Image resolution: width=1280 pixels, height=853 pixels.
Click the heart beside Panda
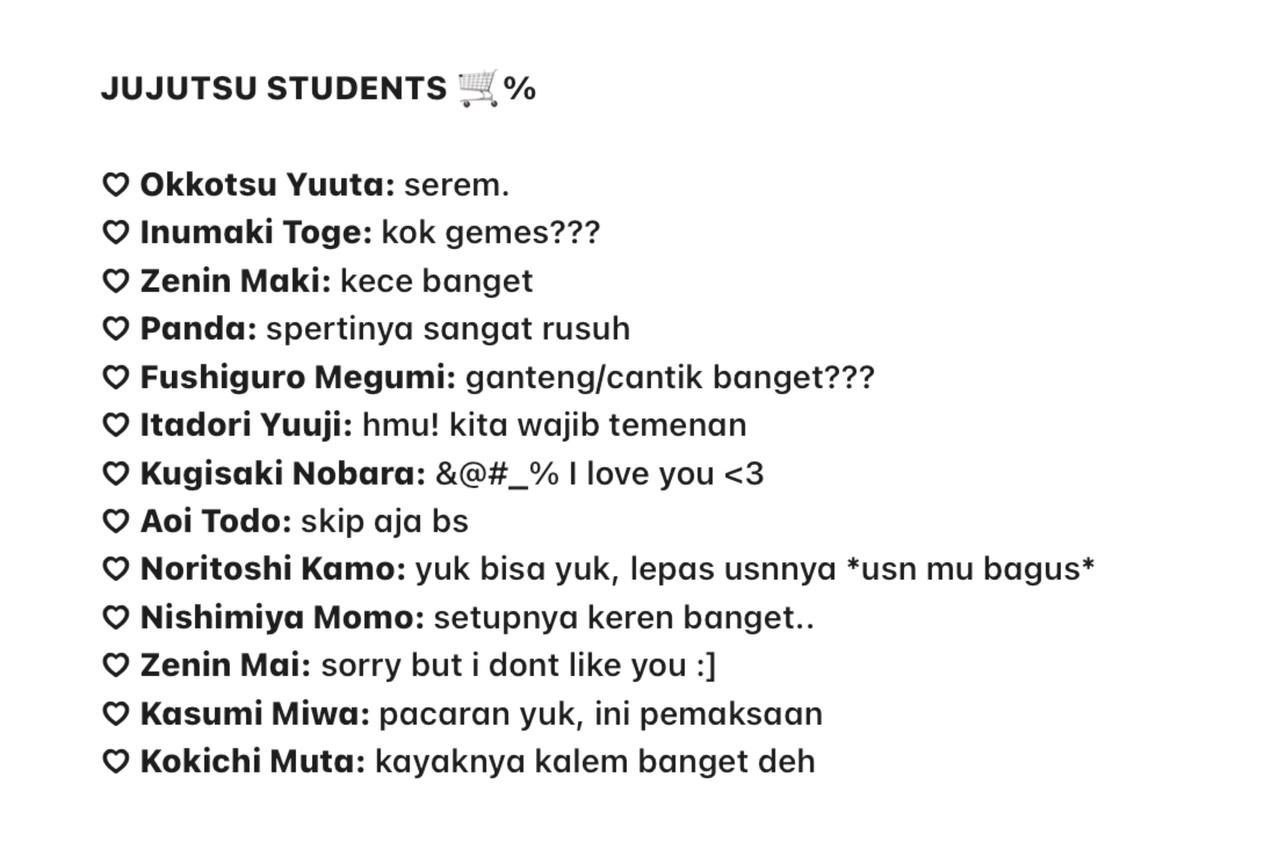116,329
